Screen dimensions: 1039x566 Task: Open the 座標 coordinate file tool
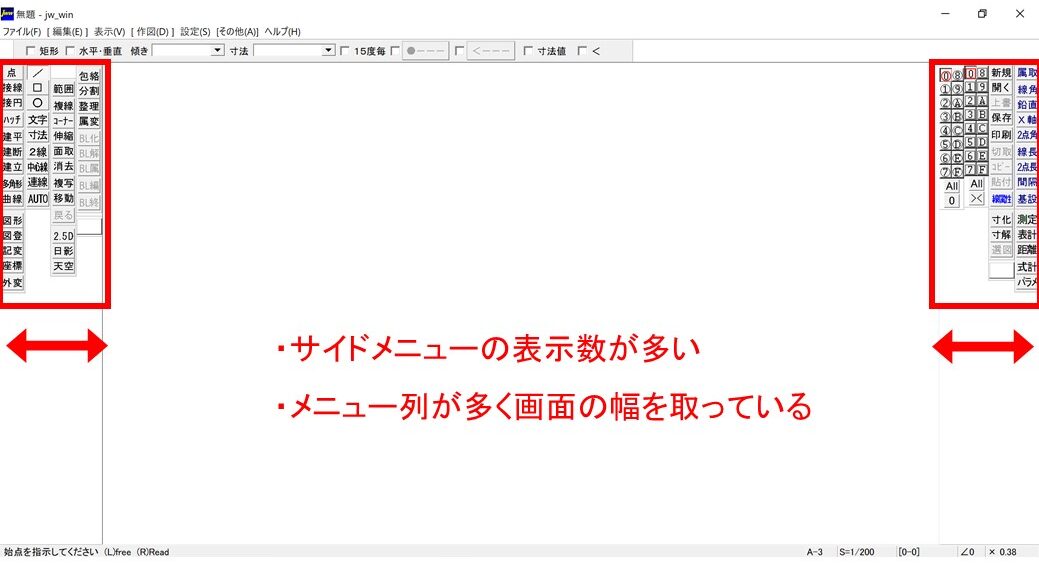pyautogui.click(x=12, y=266)
